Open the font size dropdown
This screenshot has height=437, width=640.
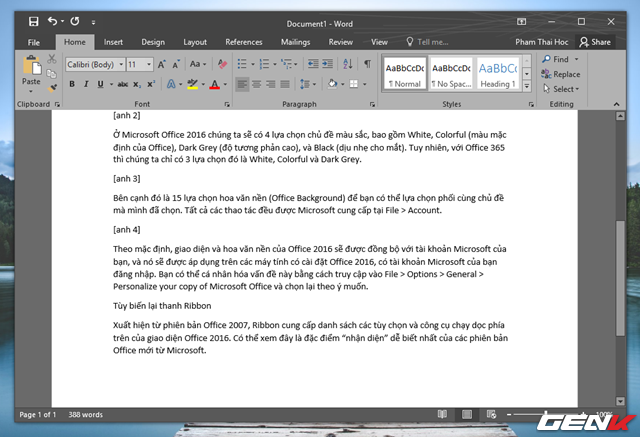tap(149, 64)
